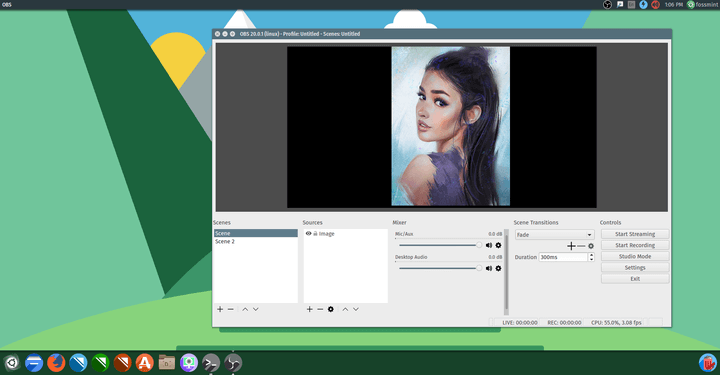Click REC: 00:00:00 status text
The width and height of the screenshot is (720, 375).
[x=564, y=323]
